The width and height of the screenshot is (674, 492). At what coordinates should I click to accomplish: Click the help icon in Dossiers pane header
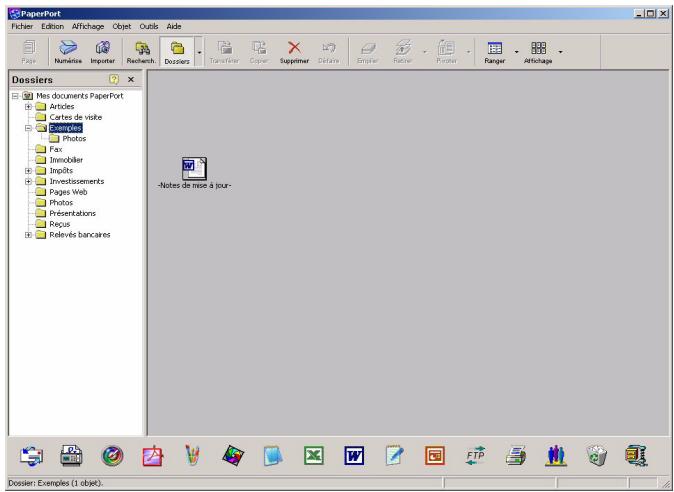point(113,79)
